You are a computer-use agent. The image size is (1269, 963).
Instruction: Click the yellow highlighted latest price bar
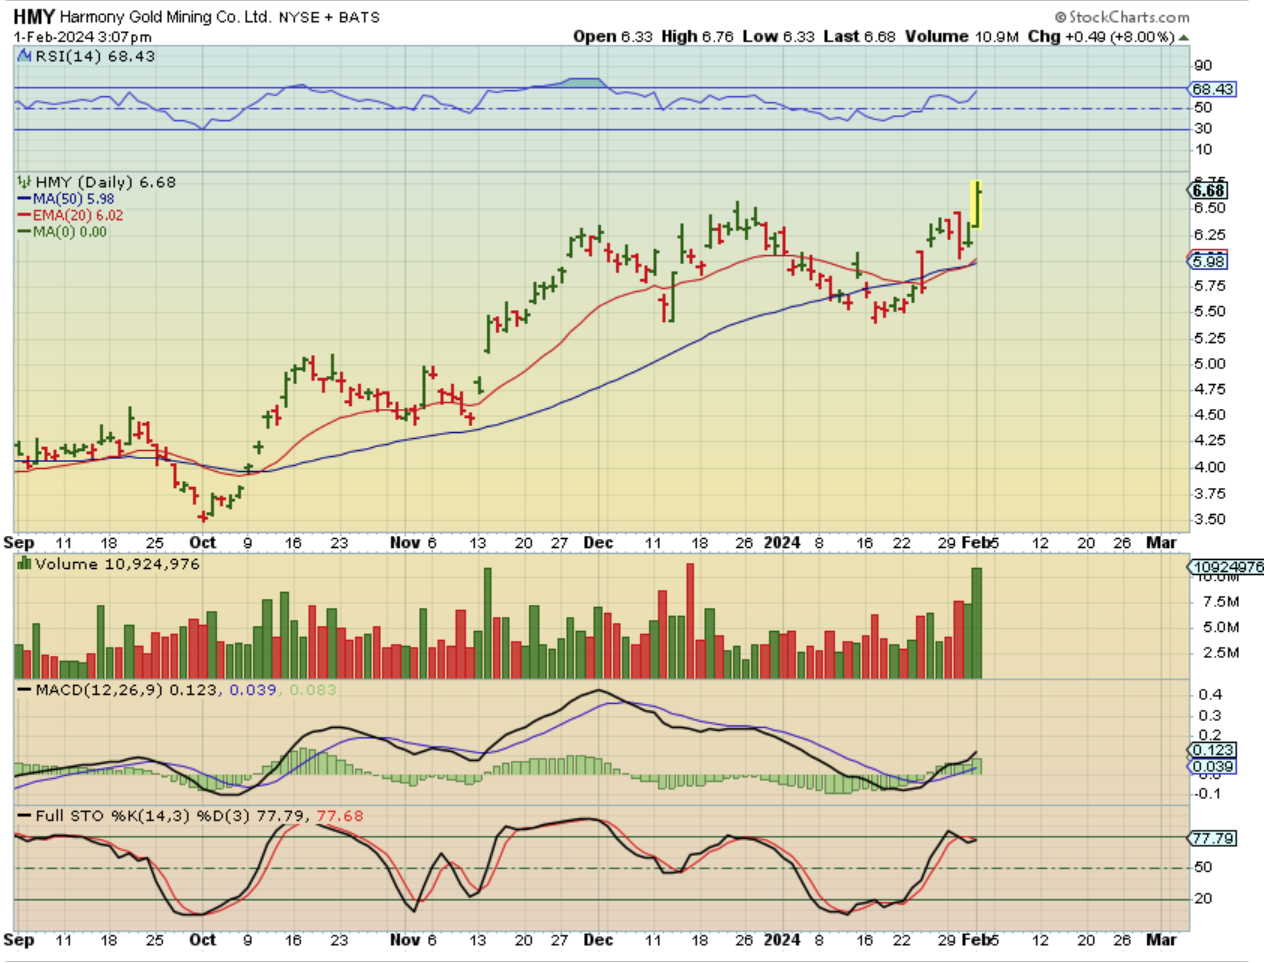coord(976,205)
